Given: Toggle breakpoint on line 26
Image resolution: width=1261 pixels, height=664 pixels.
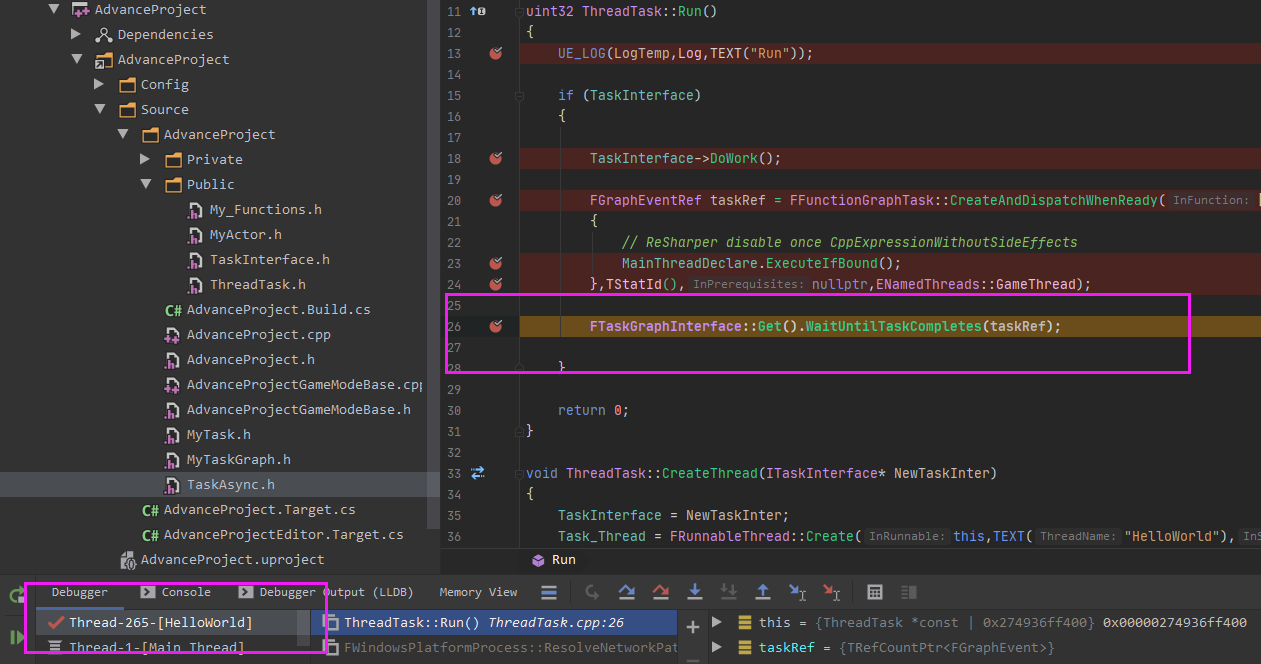Looking at the screenshot, I should [495, 326].
